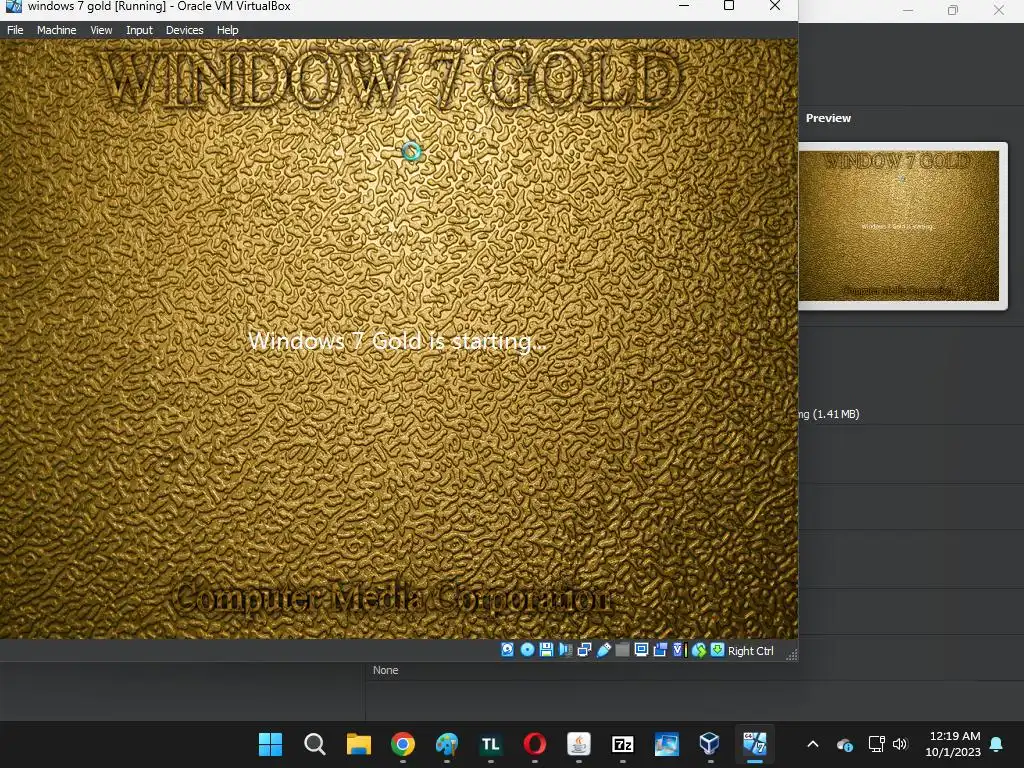Click the mouse integration status icon
This screenshot has width=1024, height=768.
click(699, 650)
